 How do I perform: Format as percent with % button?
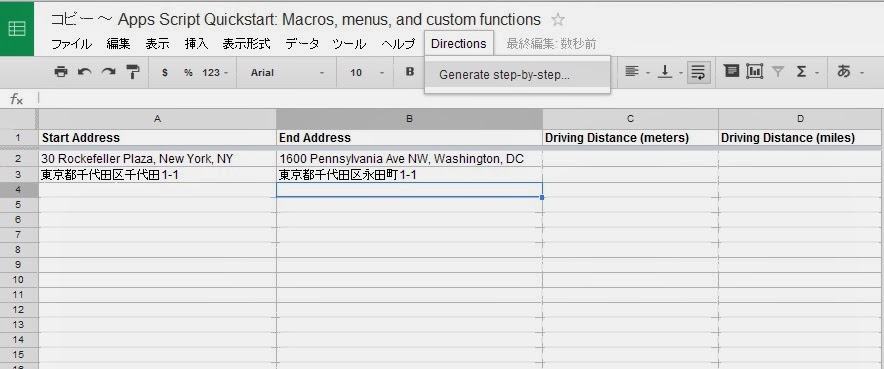[x=188, y=73]
